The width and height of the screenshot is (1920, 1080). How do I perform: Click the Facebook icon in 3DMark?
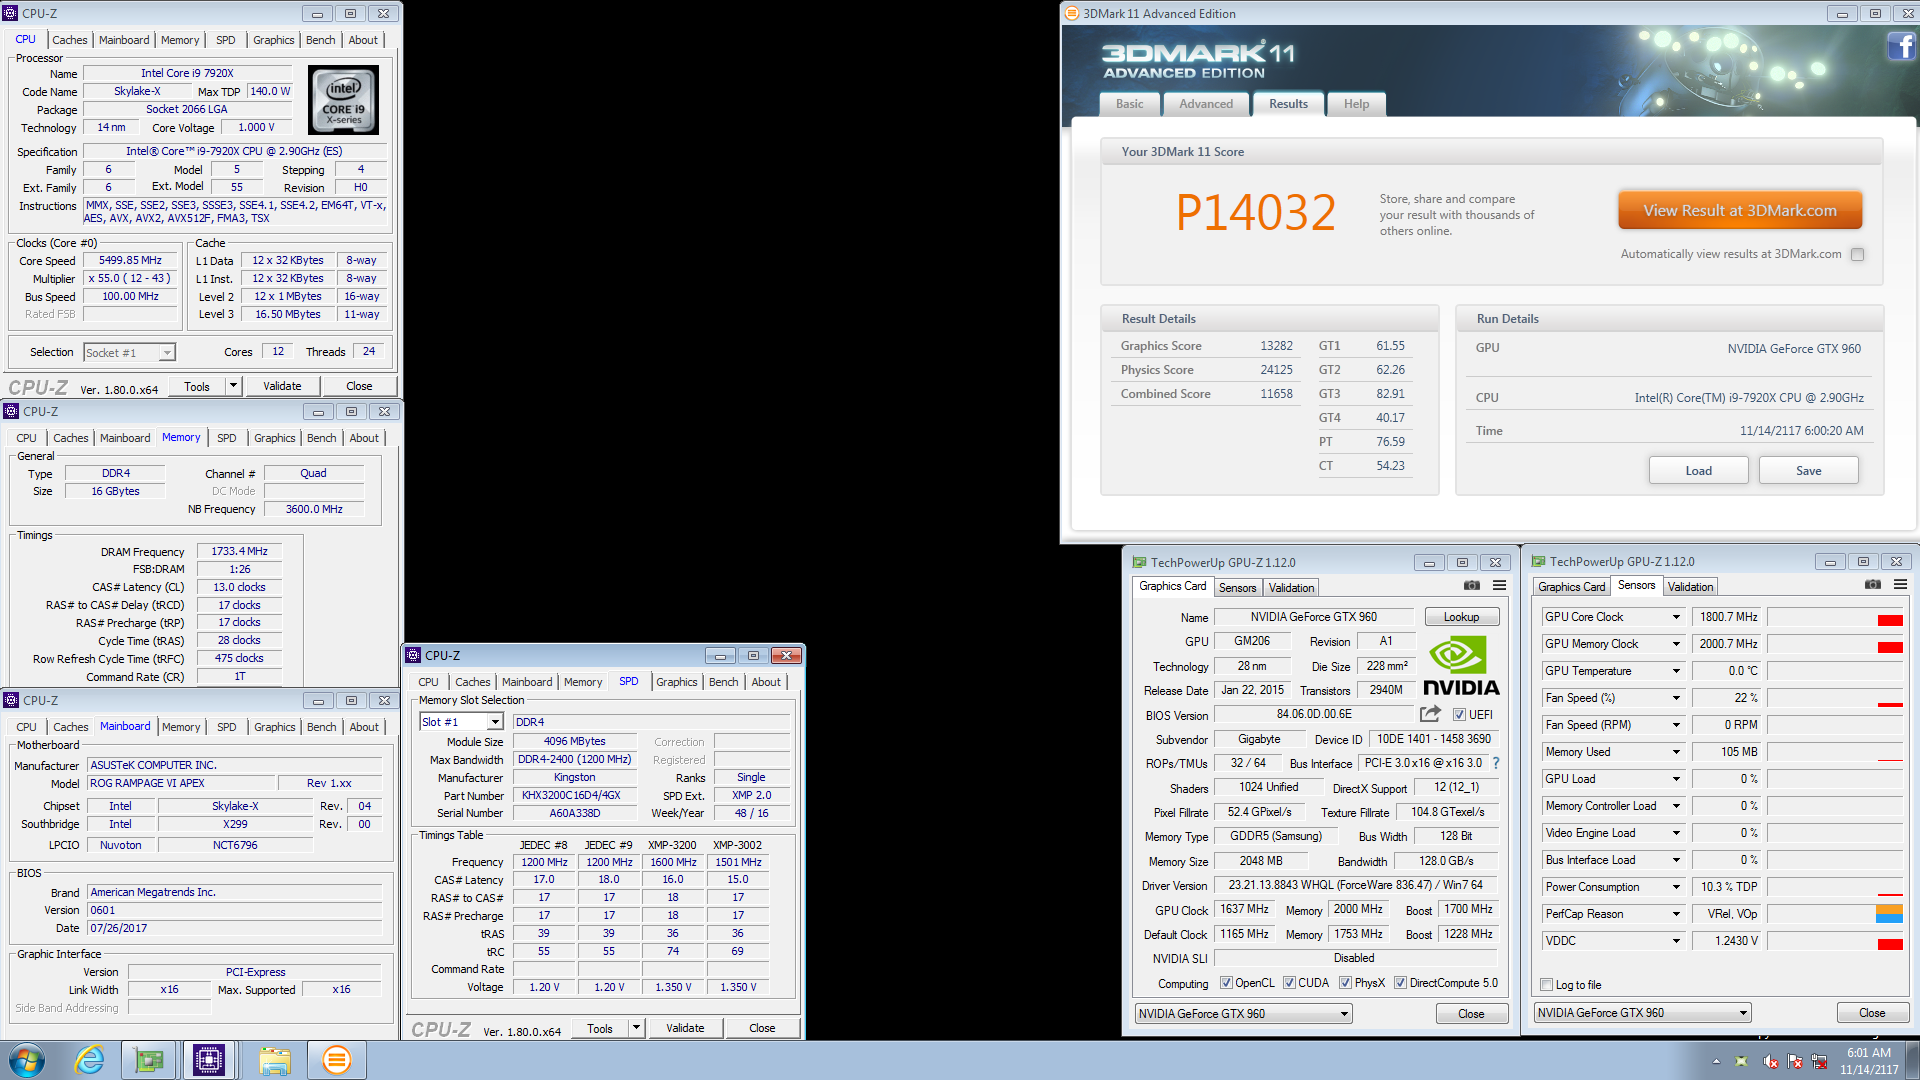pos(1901,46)
